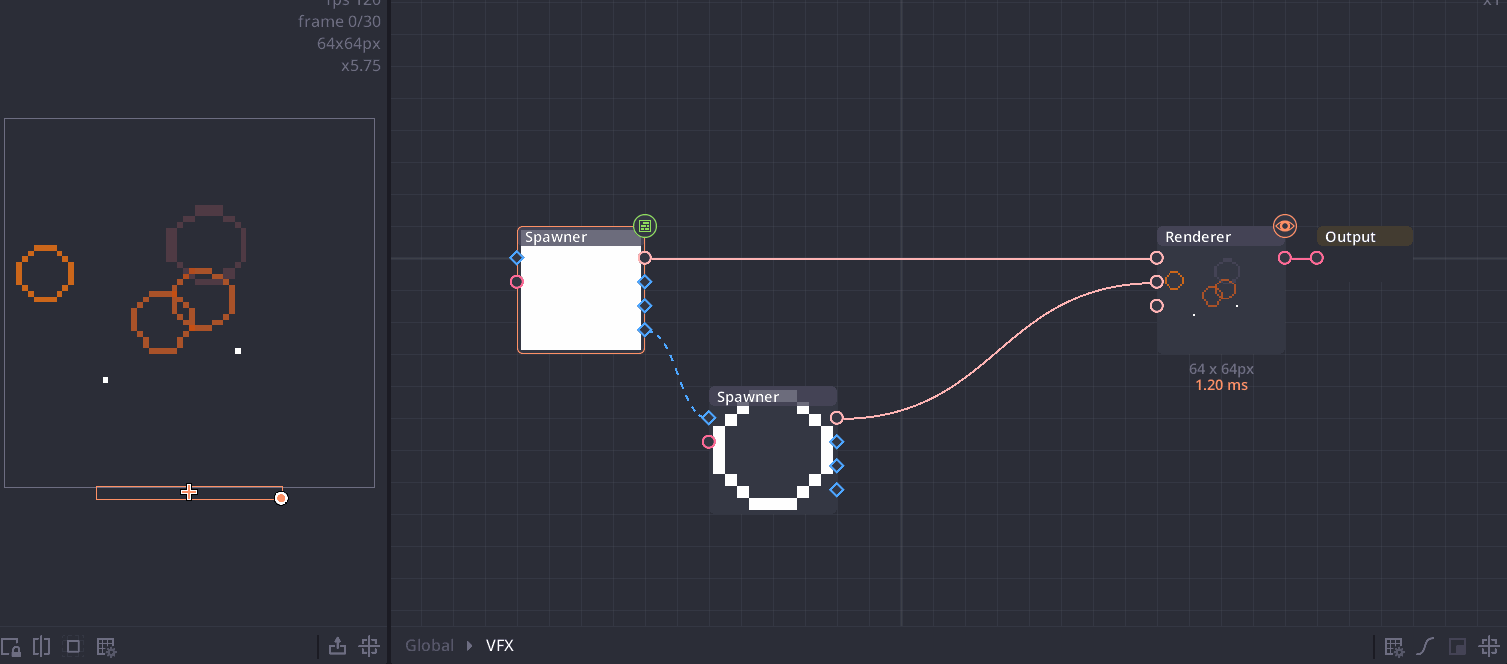Click top Spawner's bottom blue diamond output
Image resolution: width=1507 pixels, height=664 pixels.
click(645, 330)
